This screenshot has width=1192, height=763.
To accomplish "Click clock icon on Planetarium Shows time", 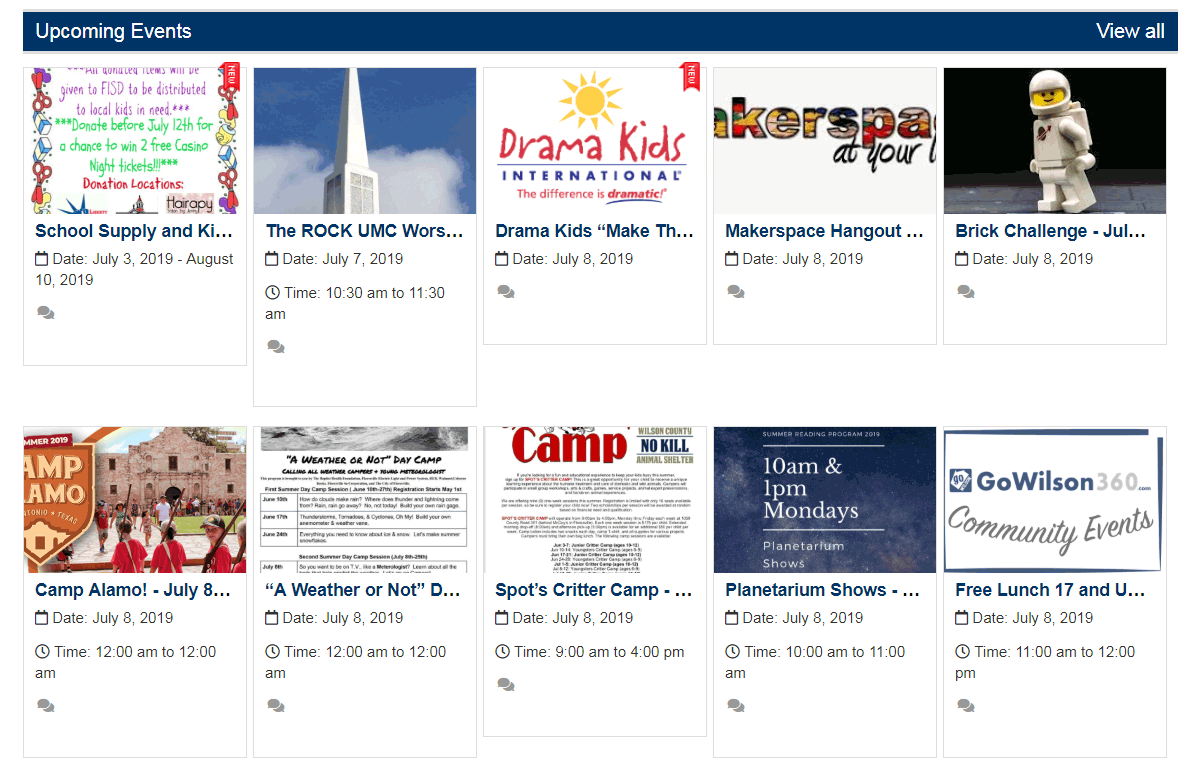I will coord(732,651).
